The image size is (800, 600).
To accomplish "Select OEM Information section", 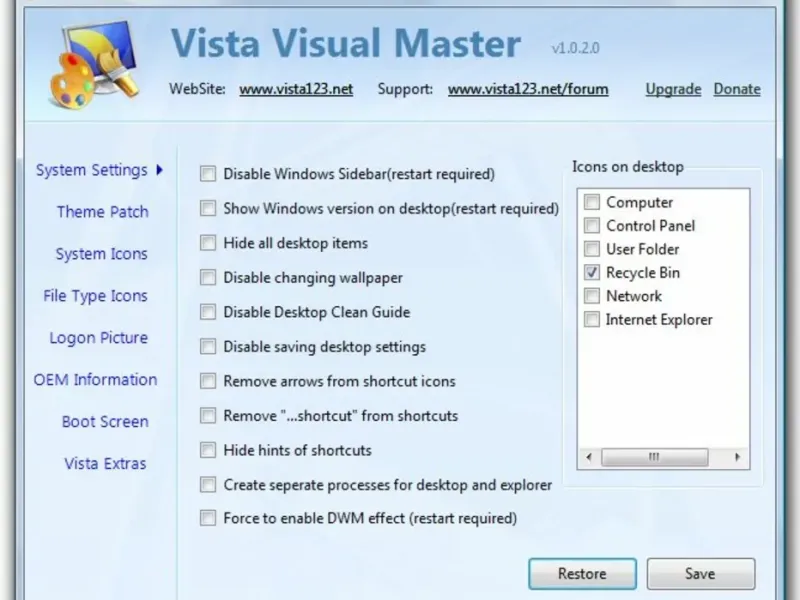I will click(x=95, y=380).
